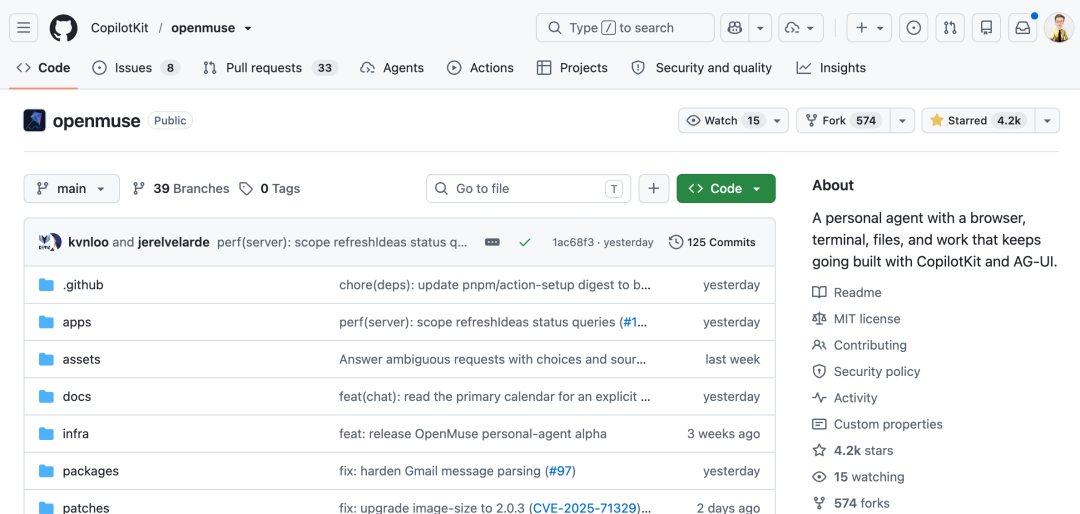
Task: Open pull request #97 link
Action: (x=560, y=471)
